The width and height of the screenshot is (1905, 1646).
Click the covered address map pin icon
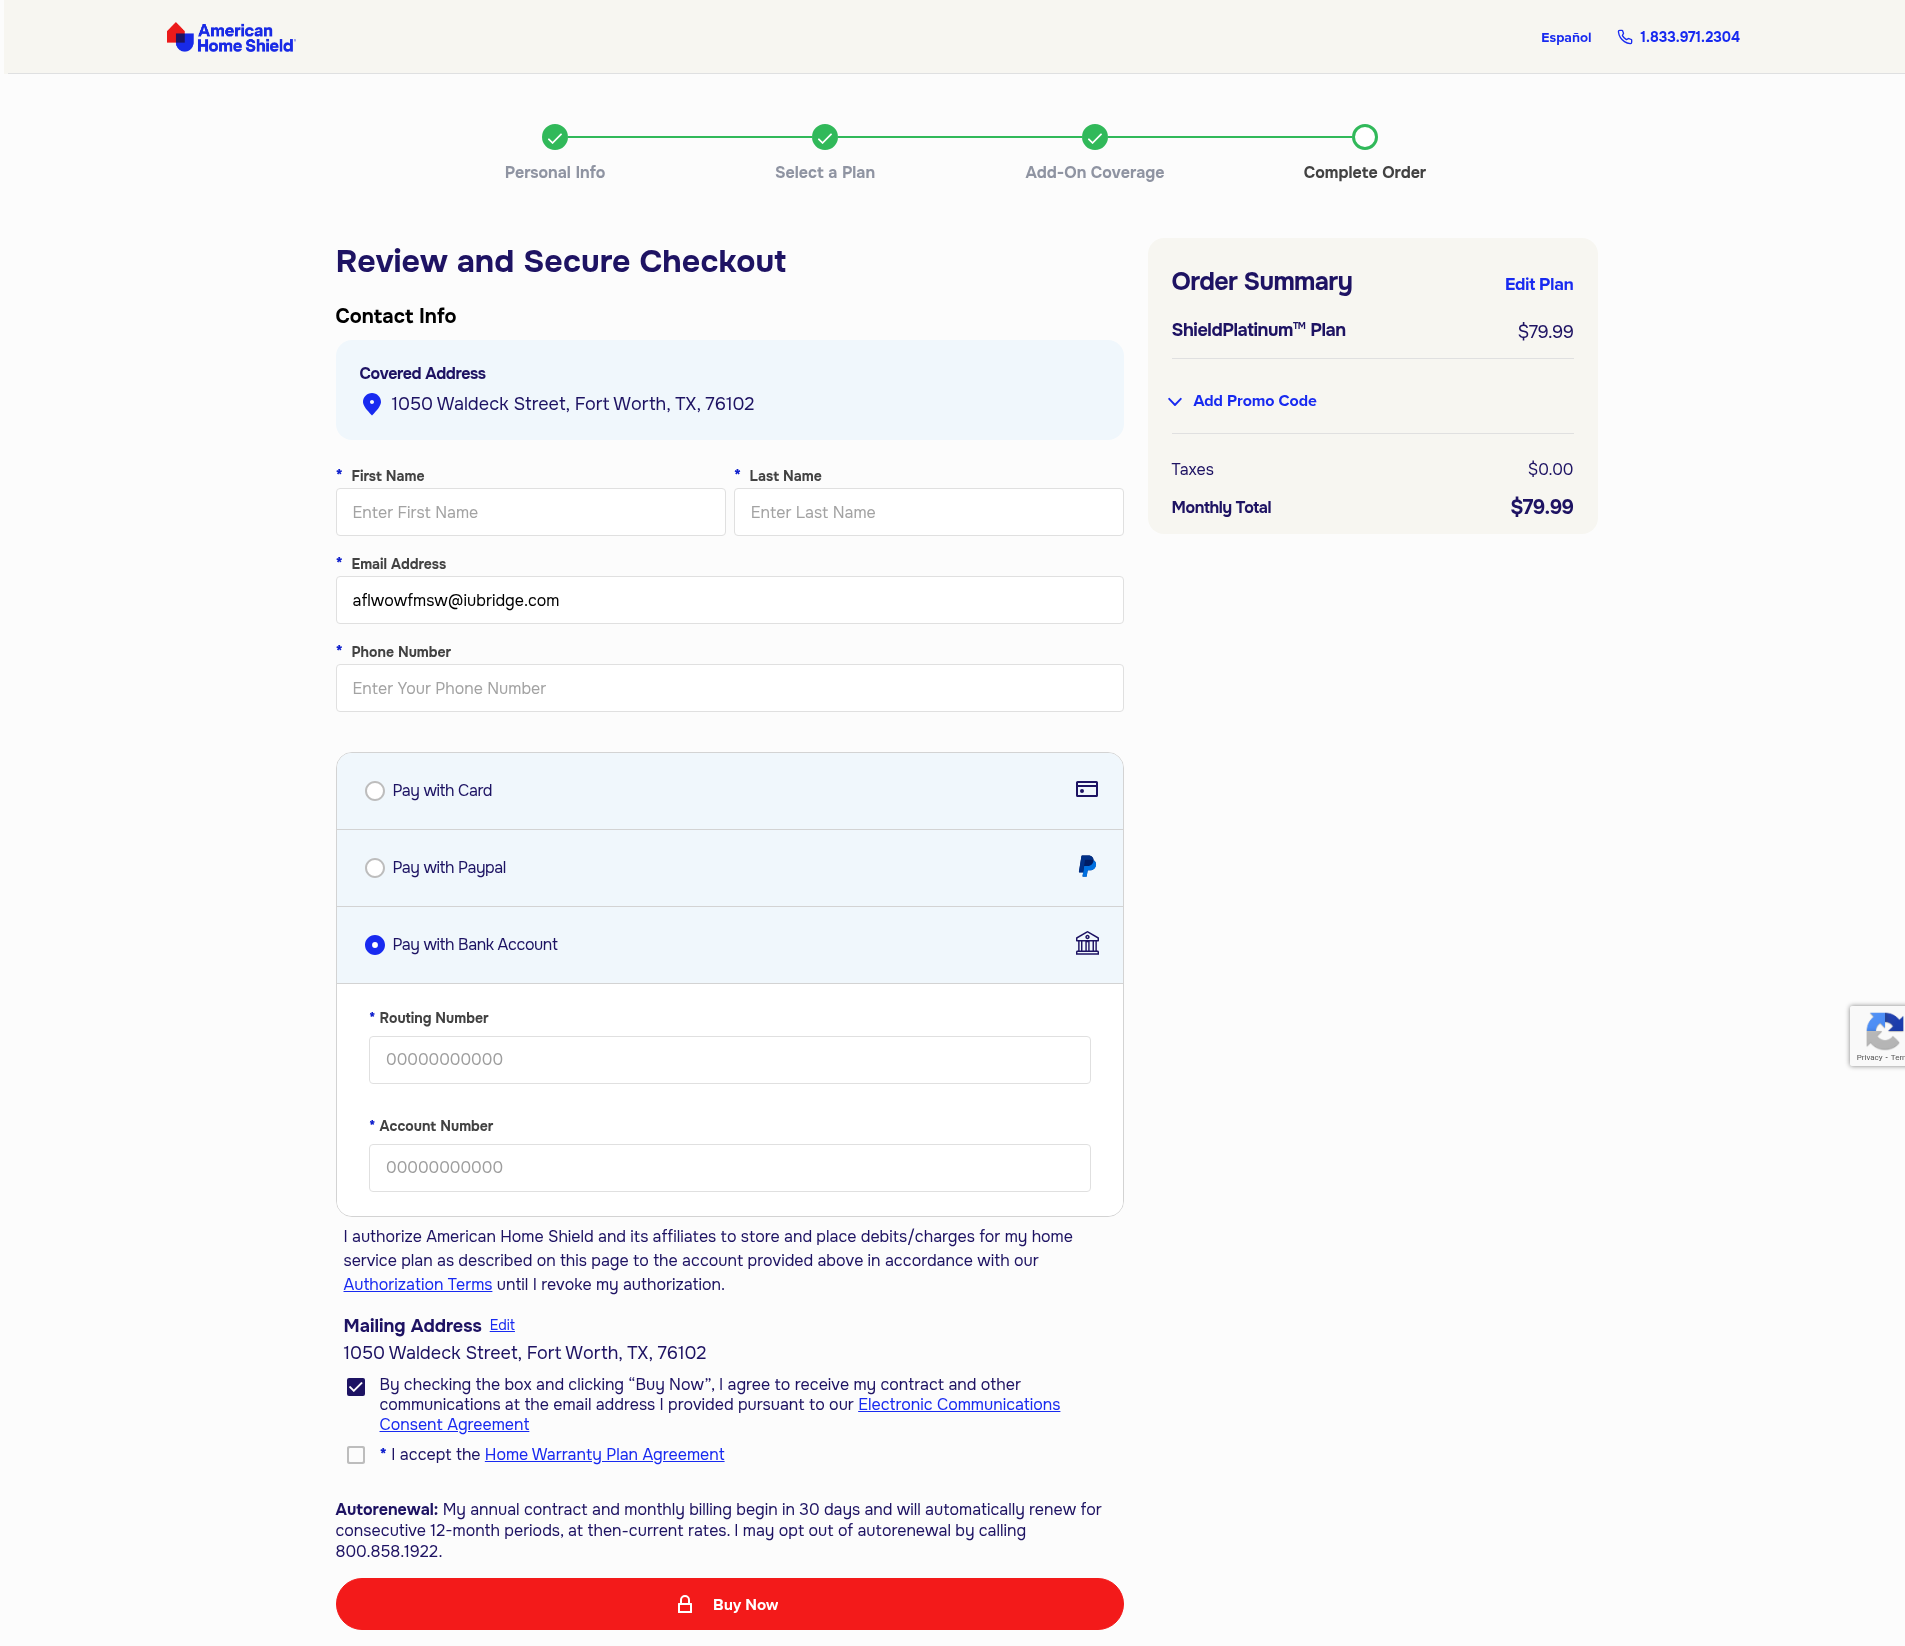click(x=371, y=404)
